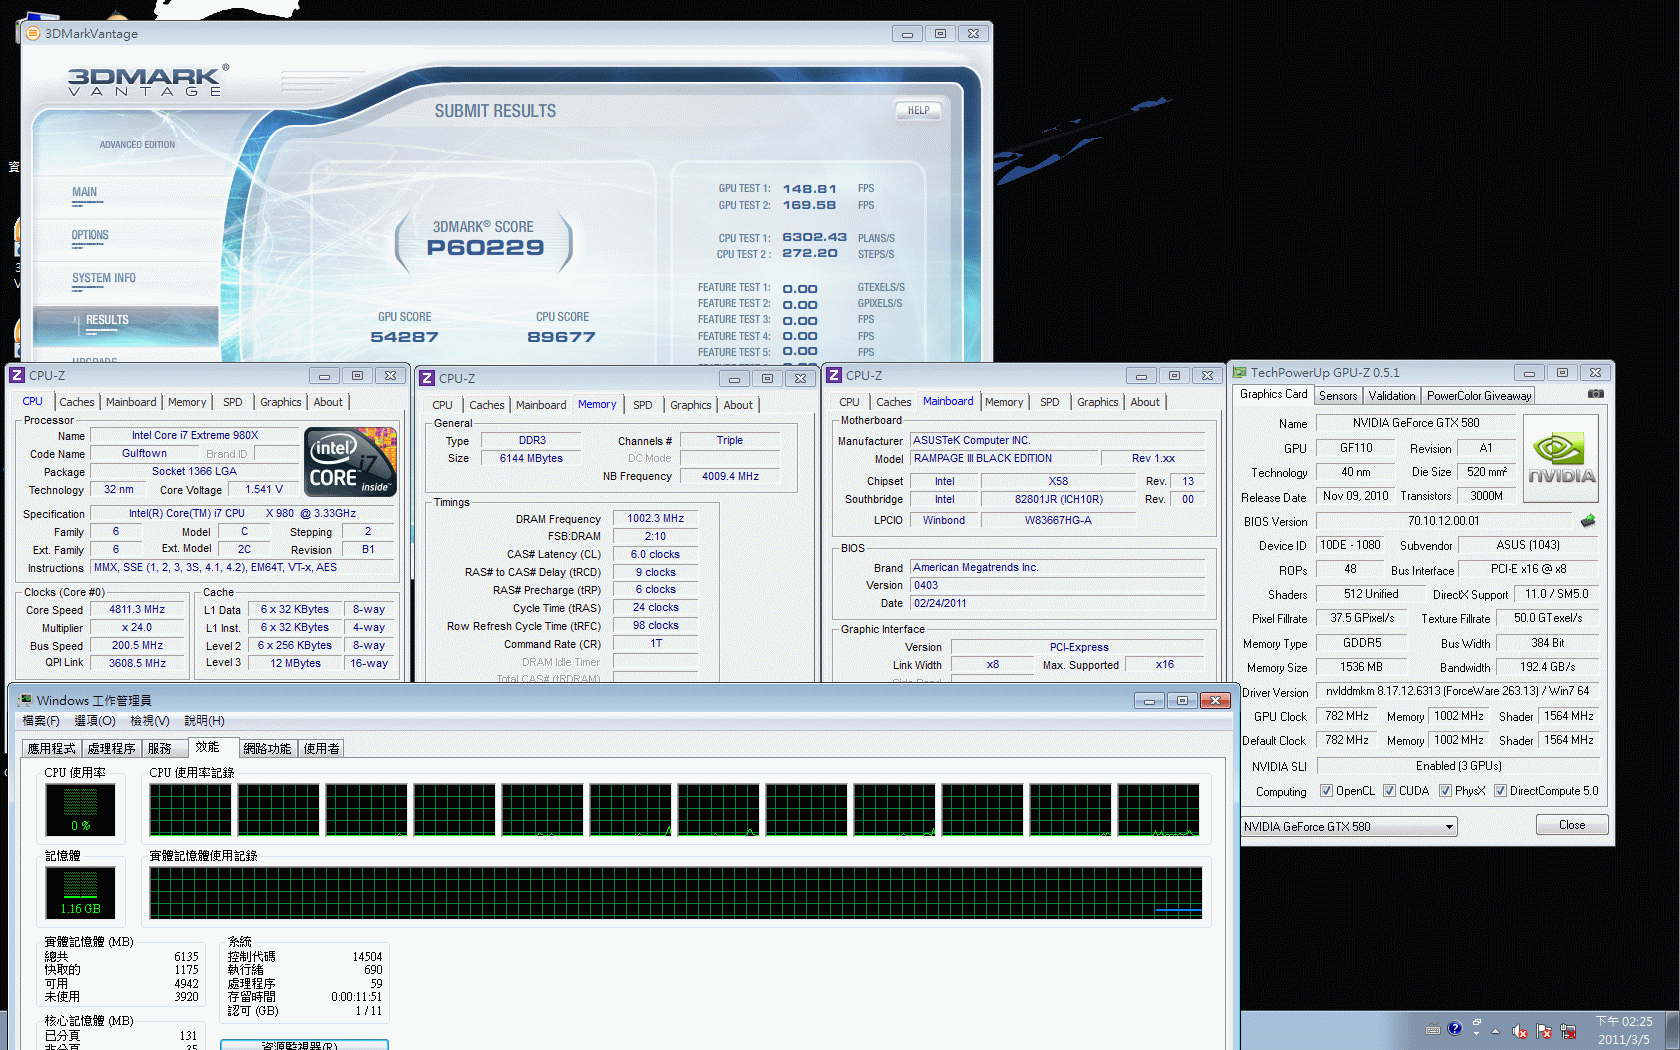Click the CPU-Z Z icon of the Memory window

click(x=427, y=378)
